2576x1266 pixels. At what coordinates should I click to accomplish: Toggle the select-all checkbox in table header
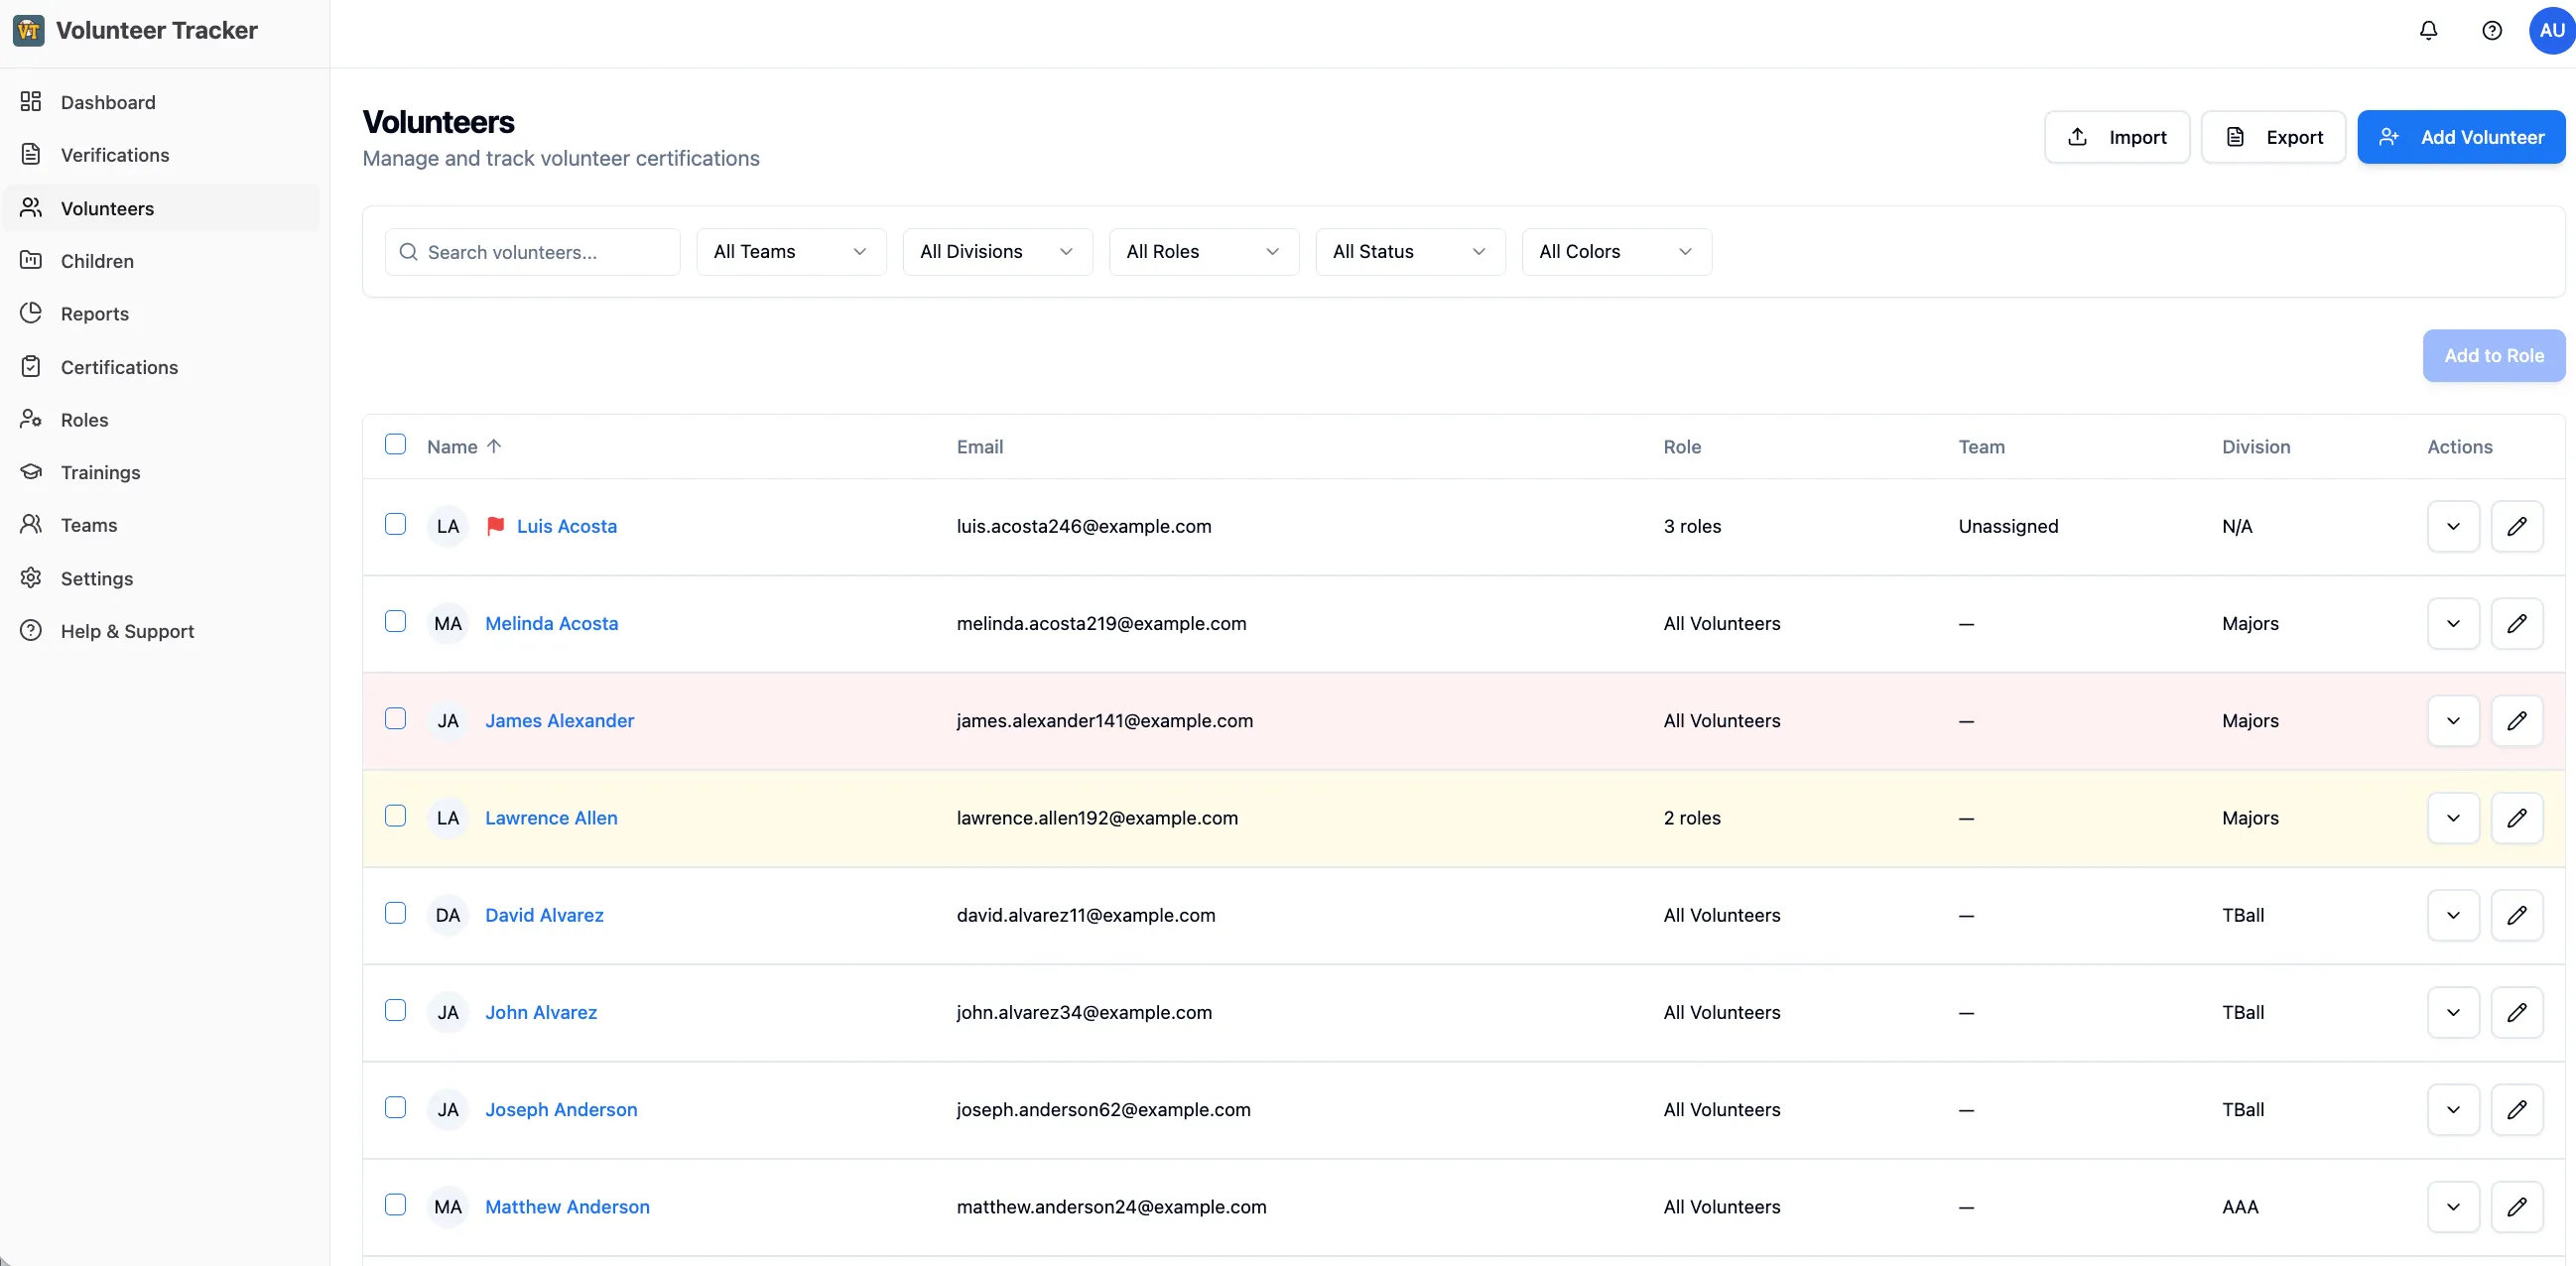tap(396, 444)
